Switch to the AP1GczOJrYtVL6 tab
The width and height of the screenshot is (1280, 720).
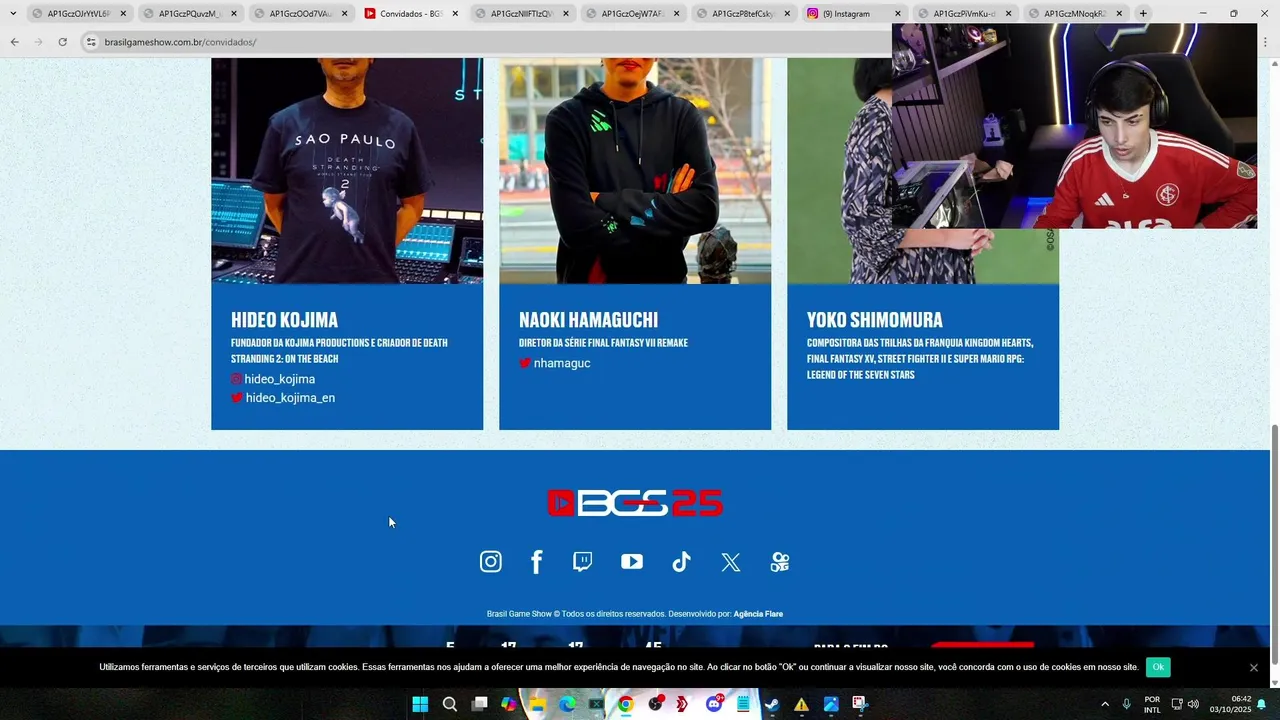pos(80,14)
